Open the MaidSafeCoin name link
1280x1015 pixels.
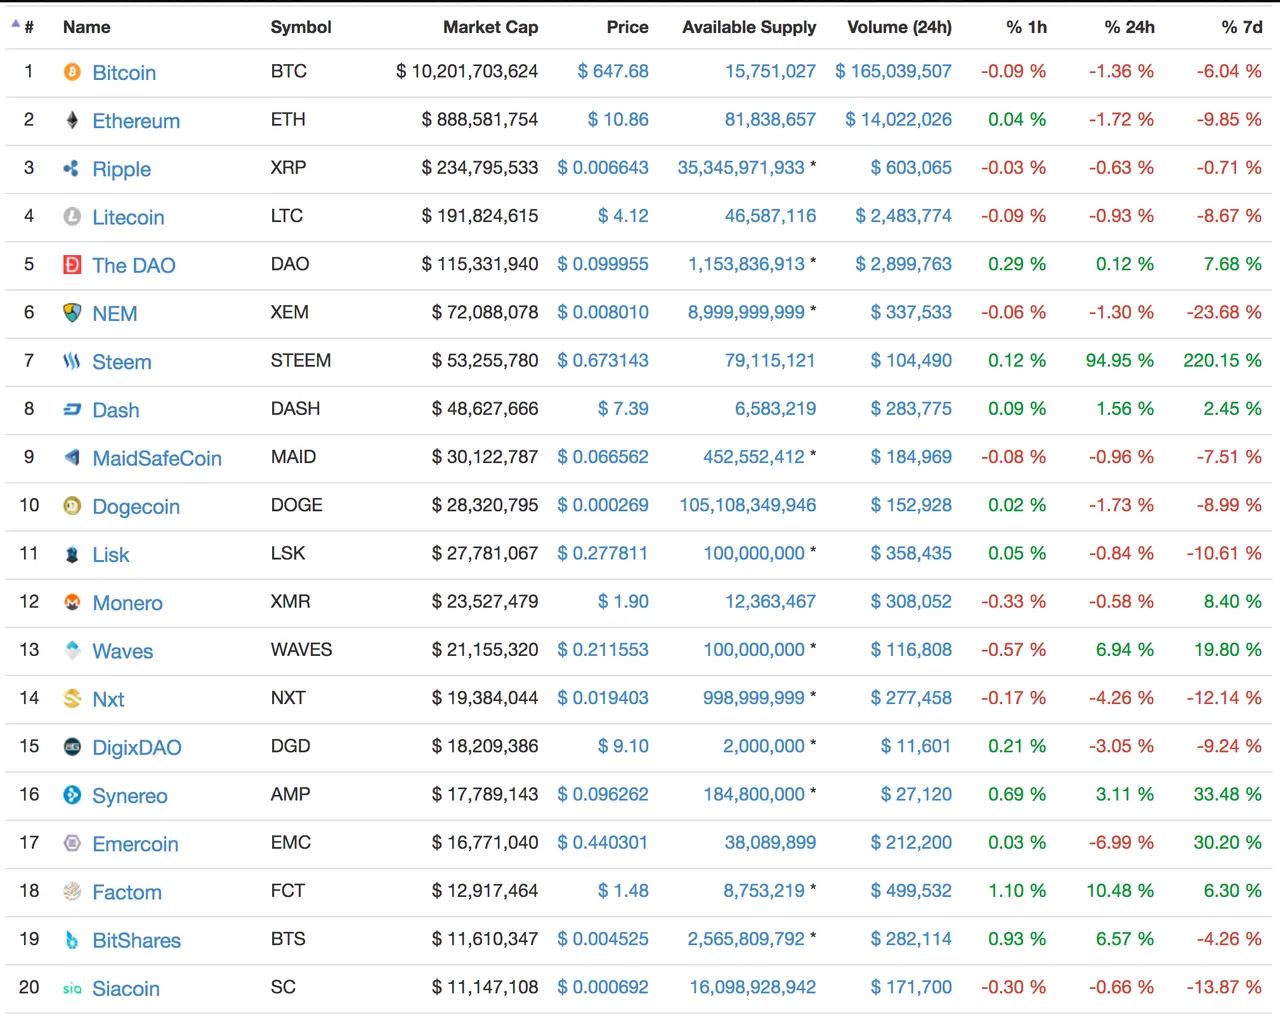click(157, 458)
